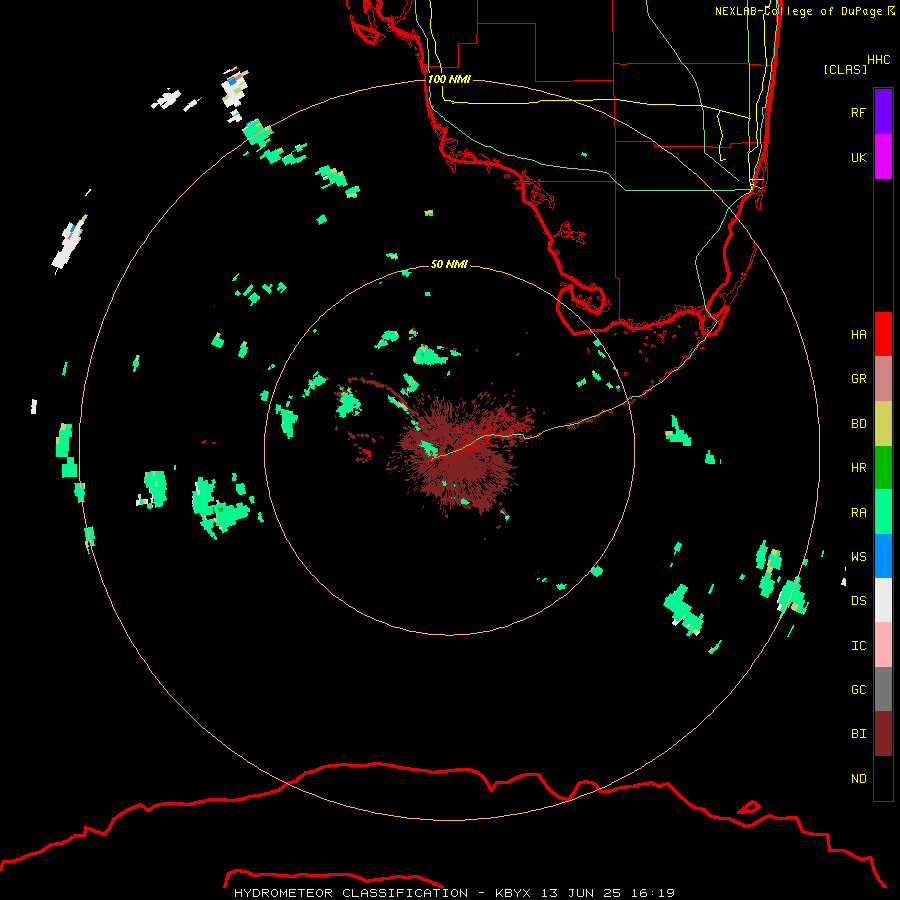Click the '100 NMI' range ring label
900x900 pixels.
click(449, 79)
